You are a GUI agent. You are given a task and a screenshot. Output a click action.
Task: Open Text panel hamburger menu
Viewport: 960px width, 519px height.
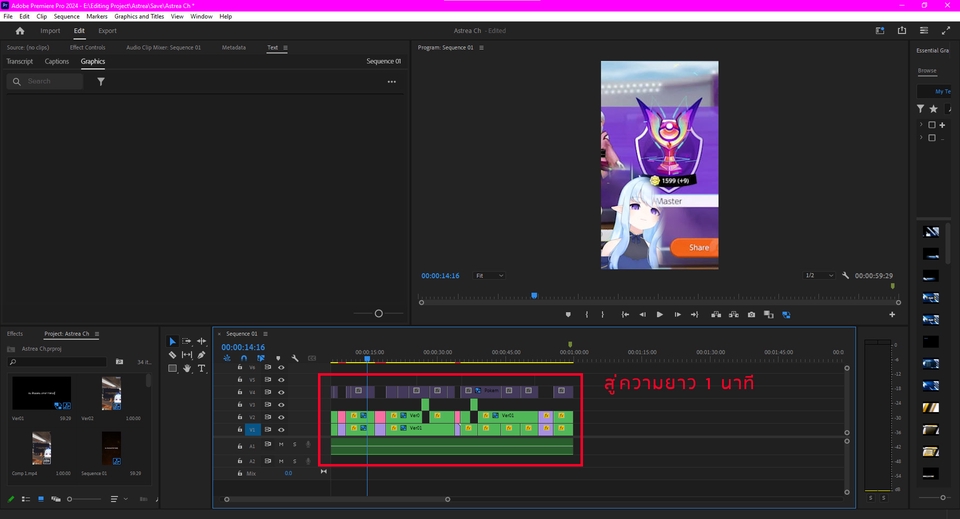coord(285,48)
